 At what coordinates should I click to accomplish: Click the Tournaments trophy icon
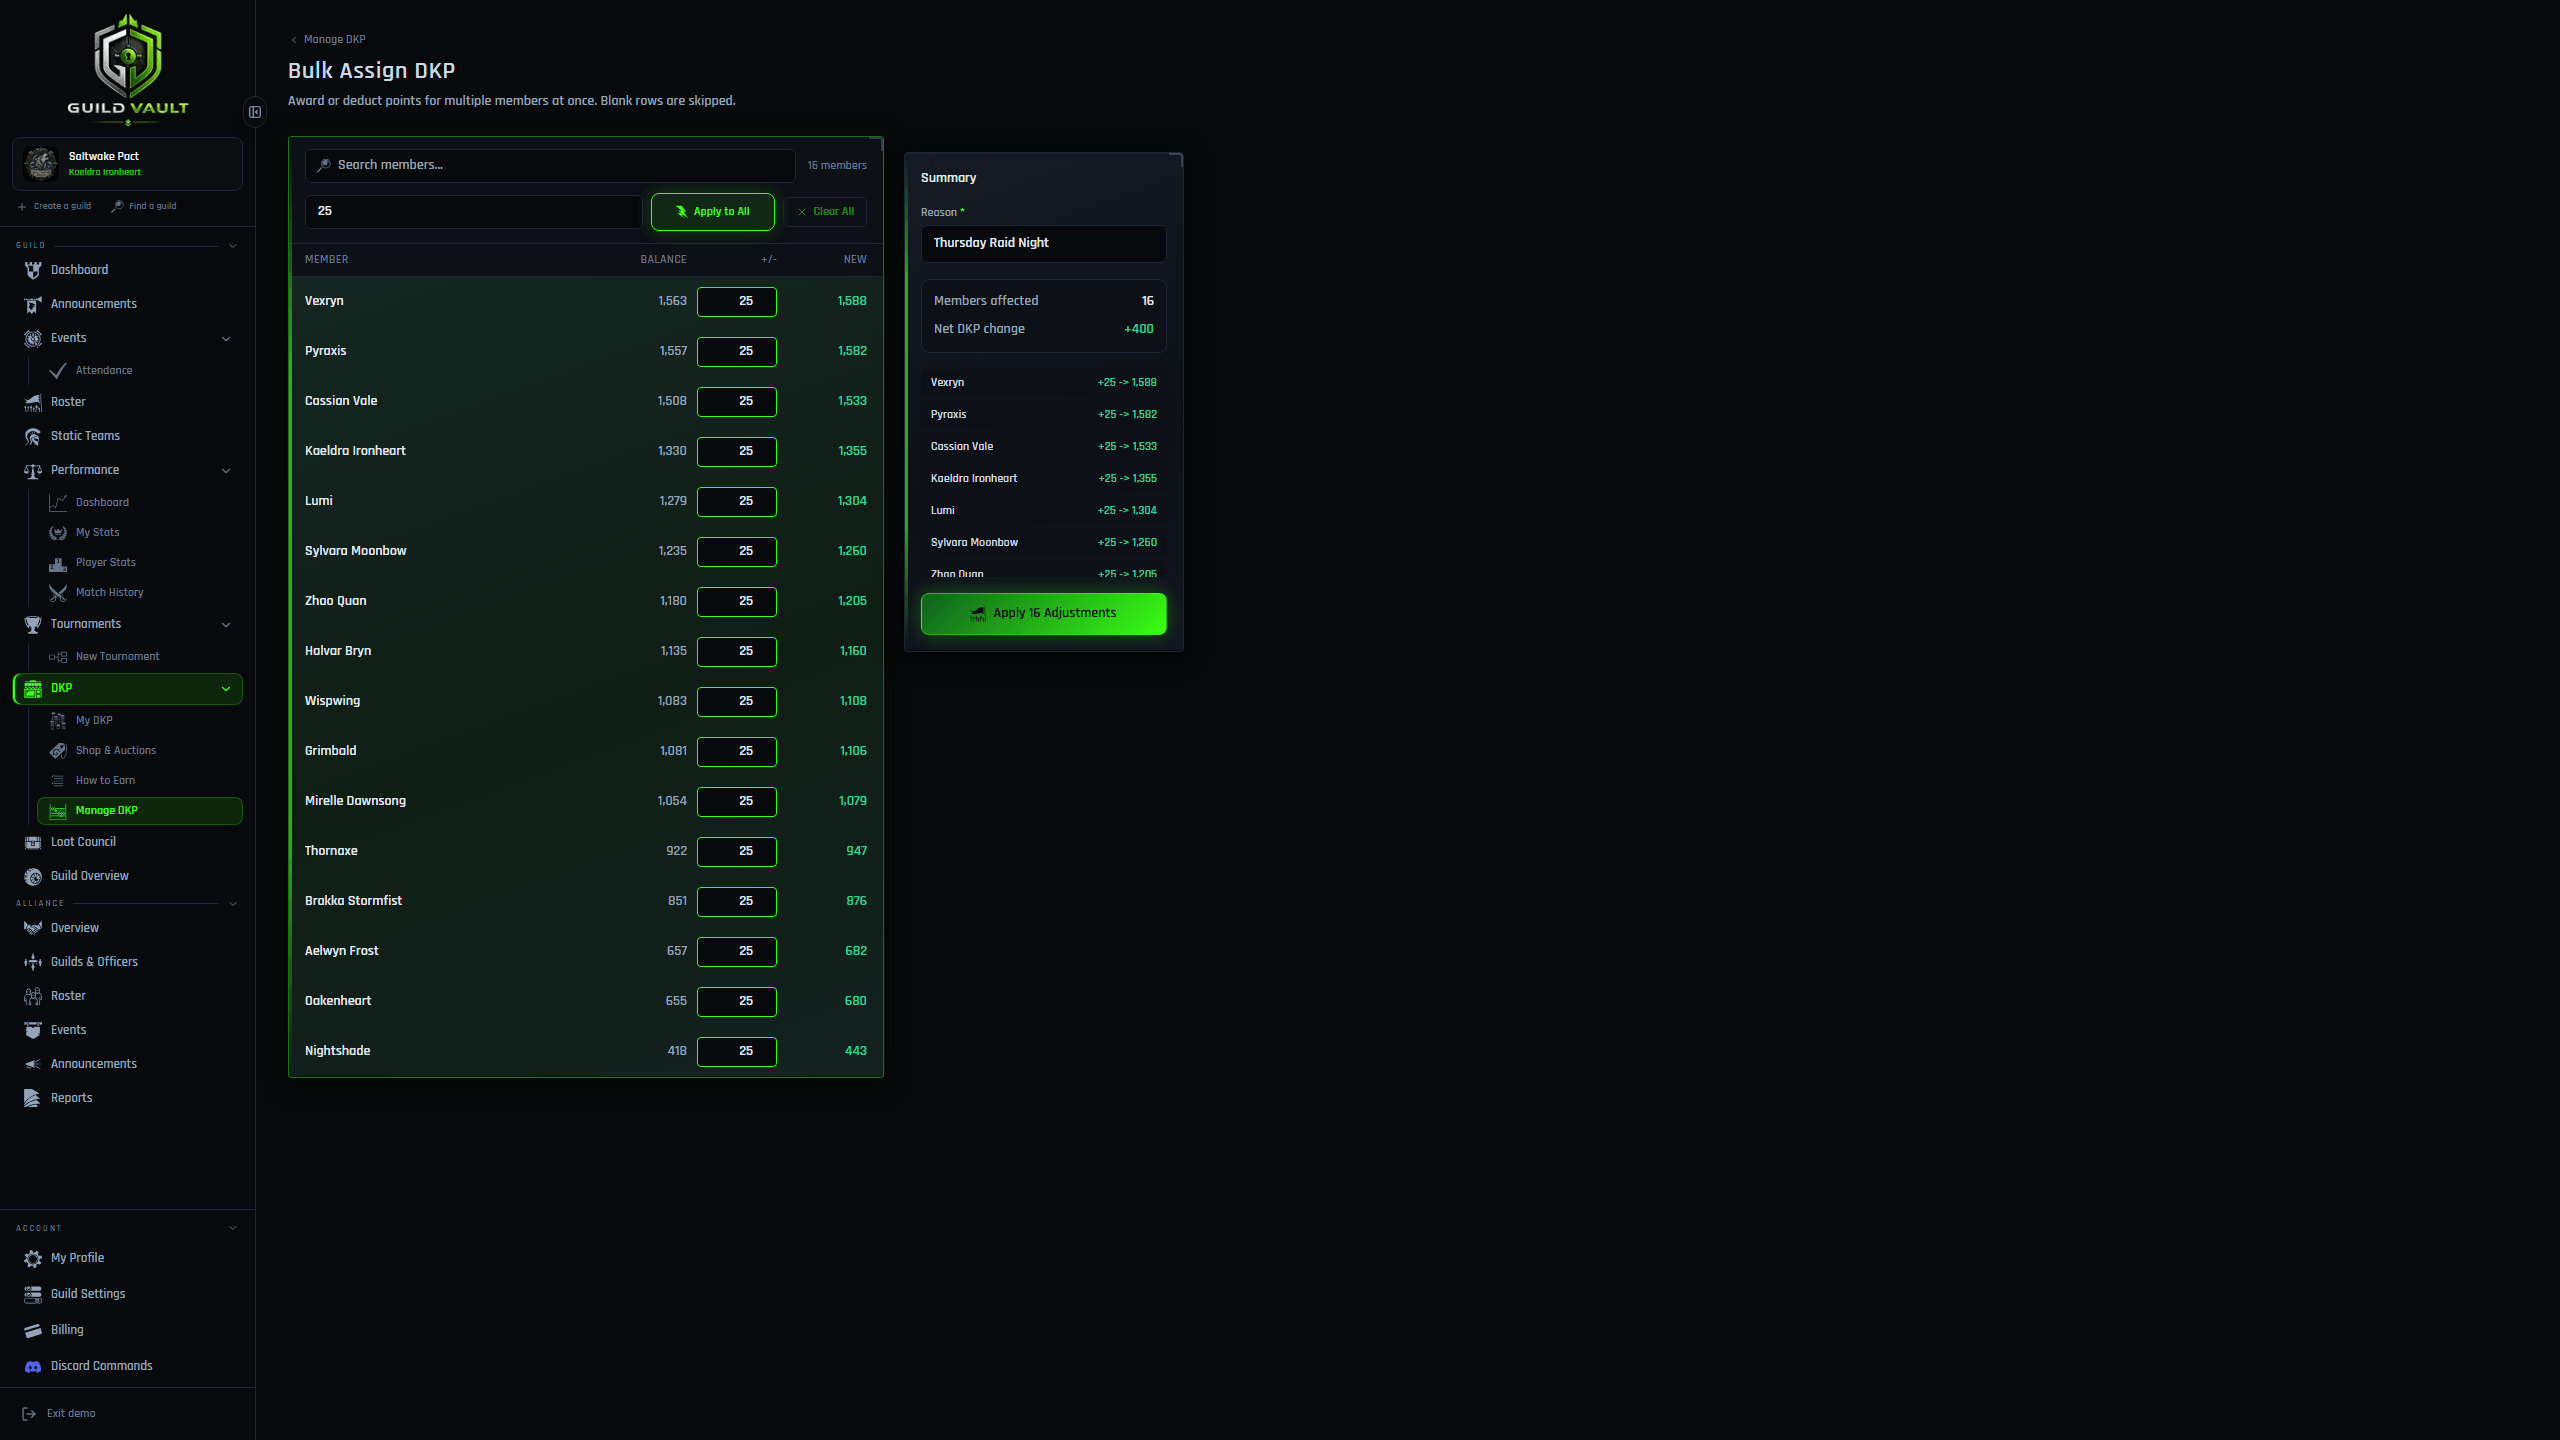pyautogui.click(x=33, y=624)
